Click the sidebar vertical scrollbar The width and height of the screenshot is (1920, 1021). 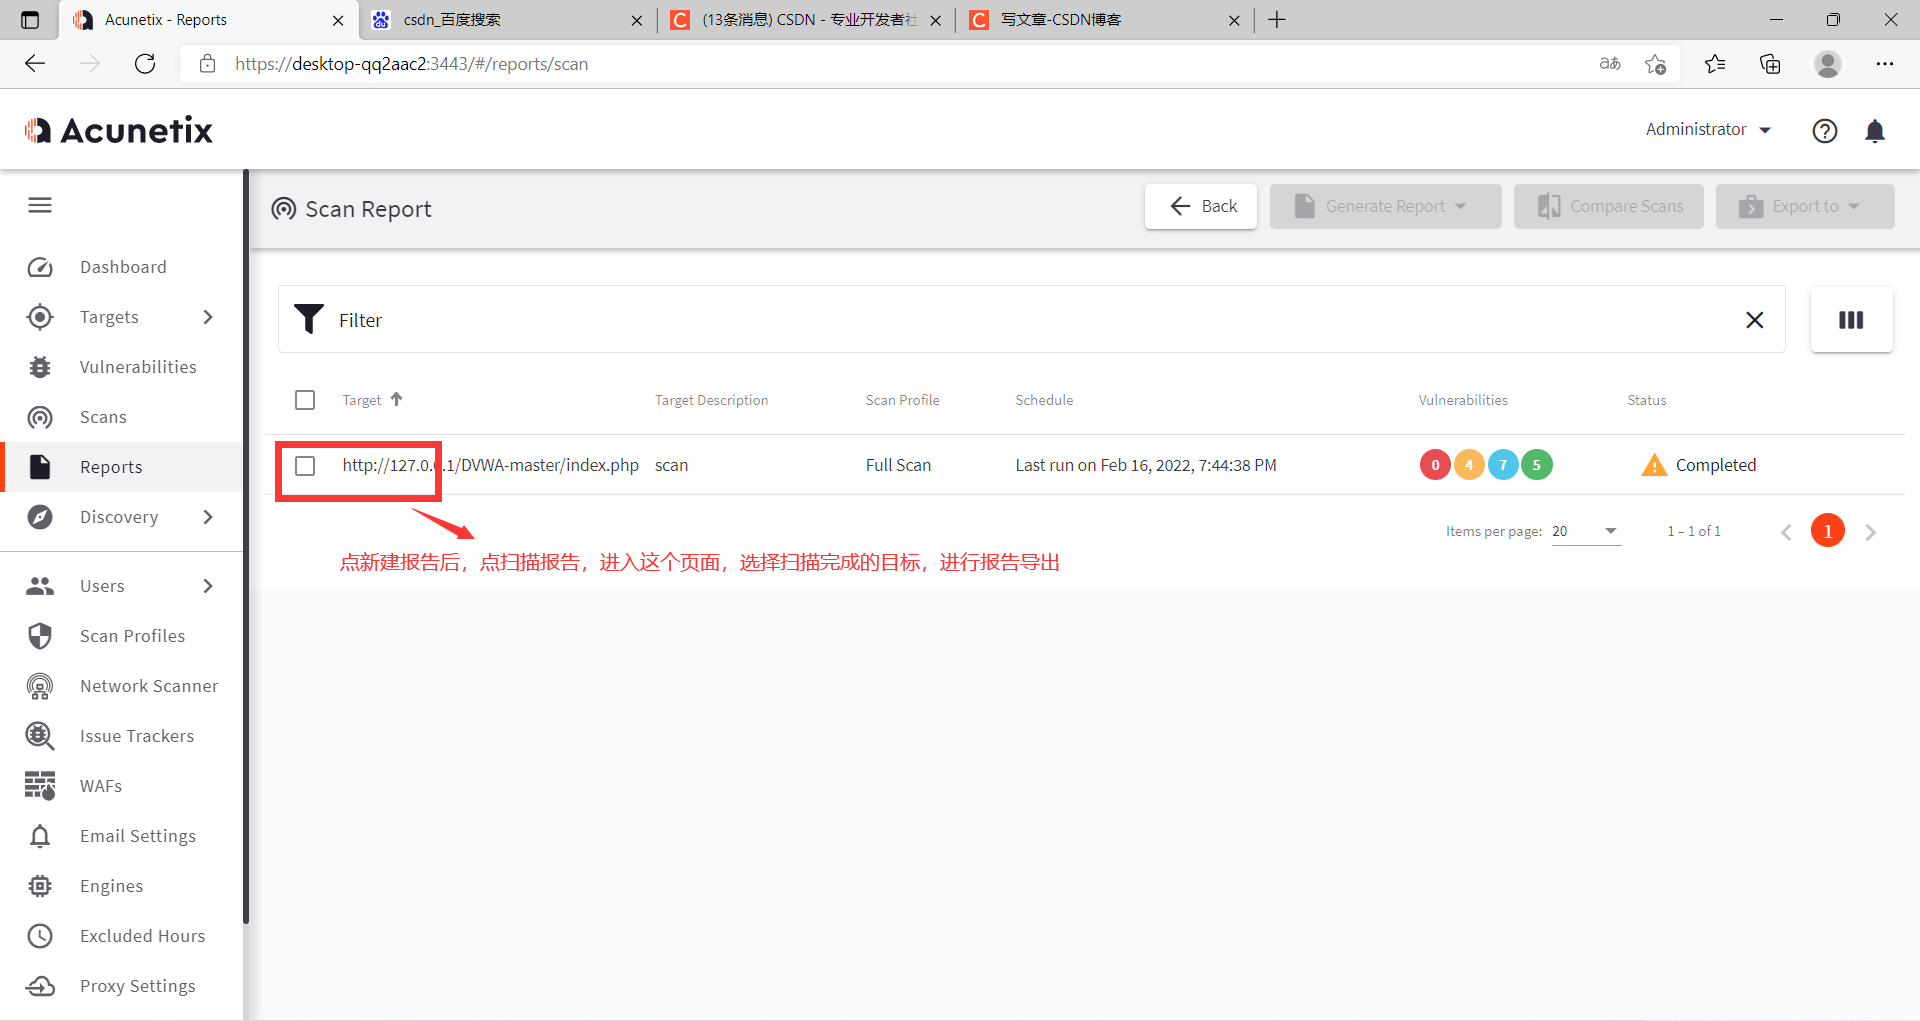(x=245, y=545)
